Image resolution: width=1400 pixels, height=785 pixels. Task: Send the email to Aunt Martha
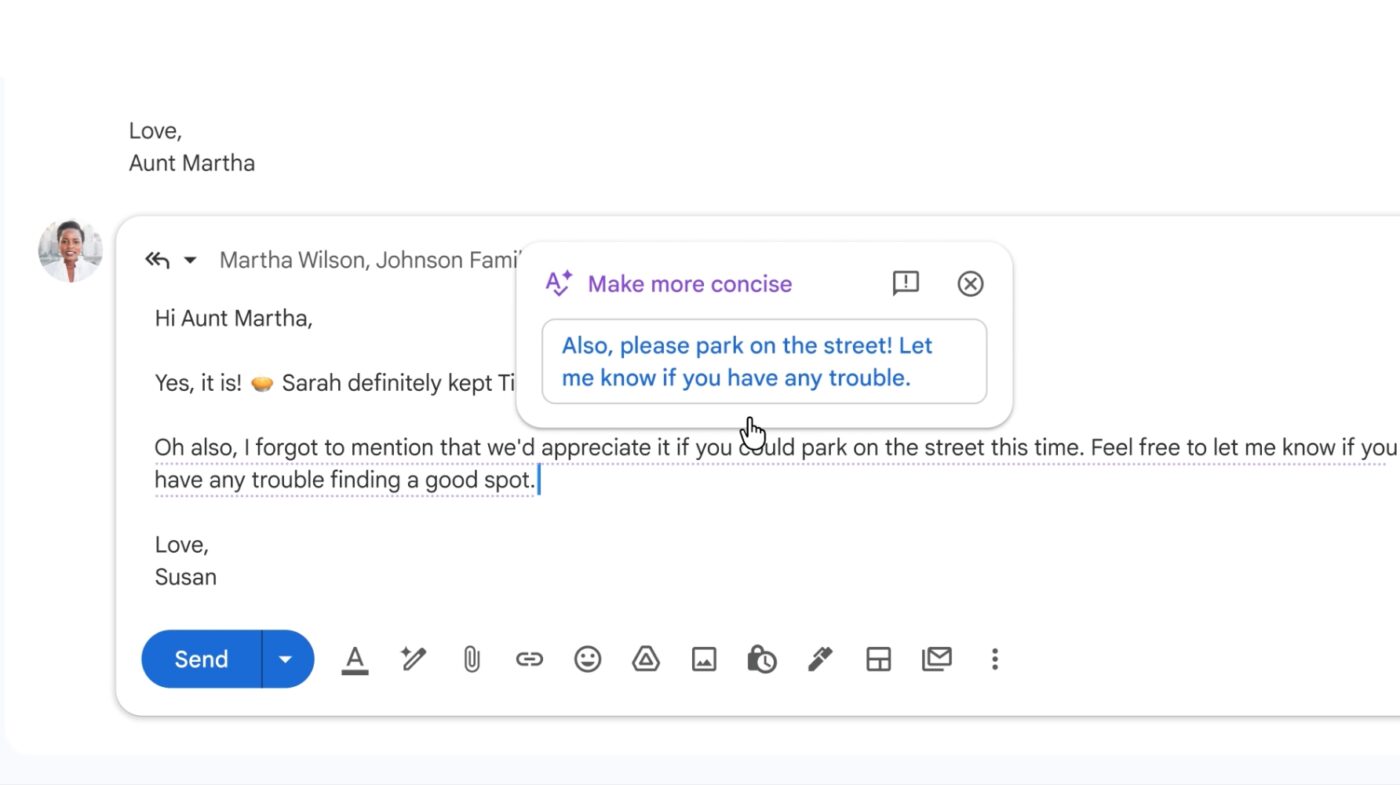[200, 658]
